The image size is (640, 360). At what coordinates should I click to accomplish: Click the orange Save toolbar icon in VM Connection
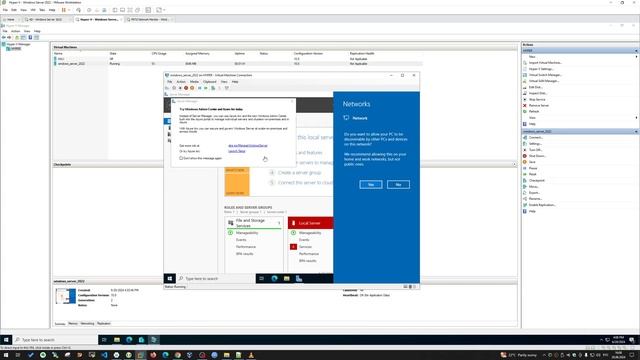(192, 88)
